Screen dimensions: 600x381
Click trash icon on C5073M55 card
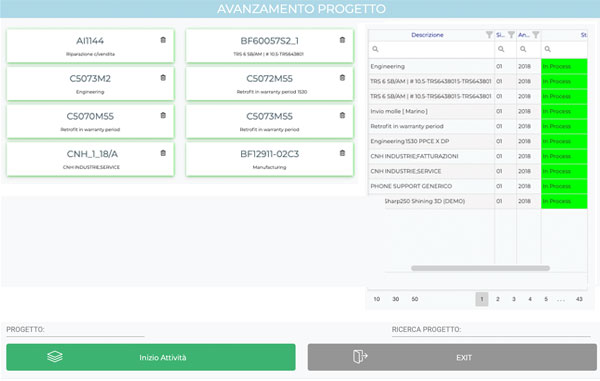(342, 115)
